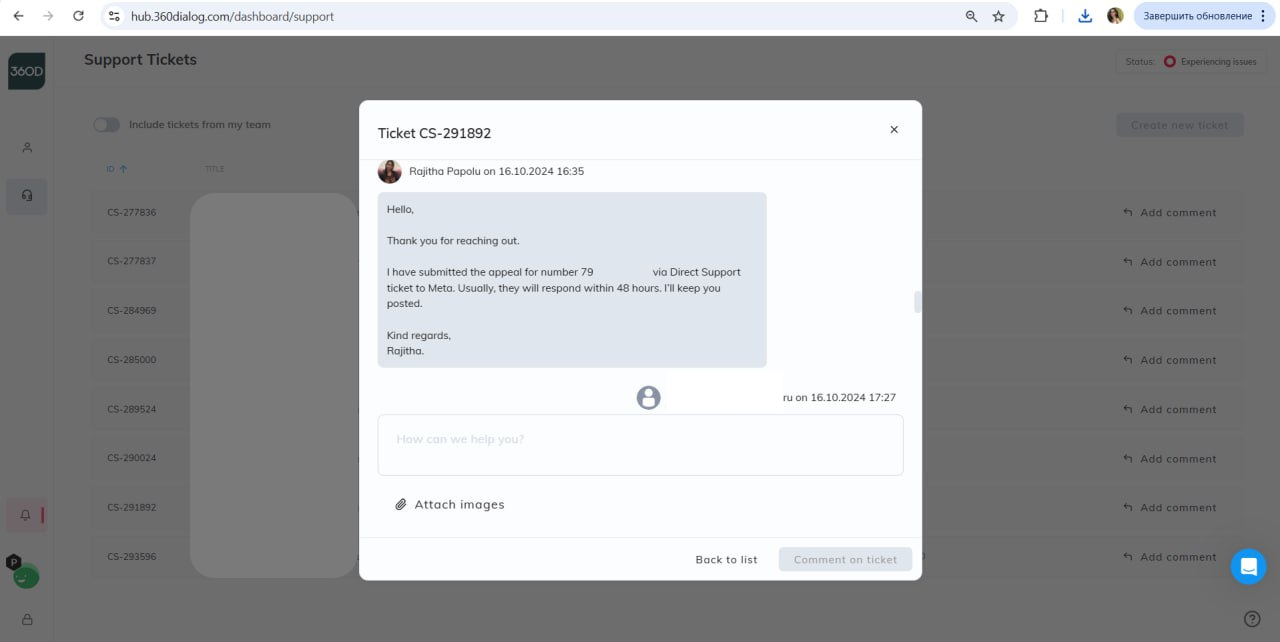Click the How can we help you field
This screenshot has width=1280, height=642.
point(640,444)
